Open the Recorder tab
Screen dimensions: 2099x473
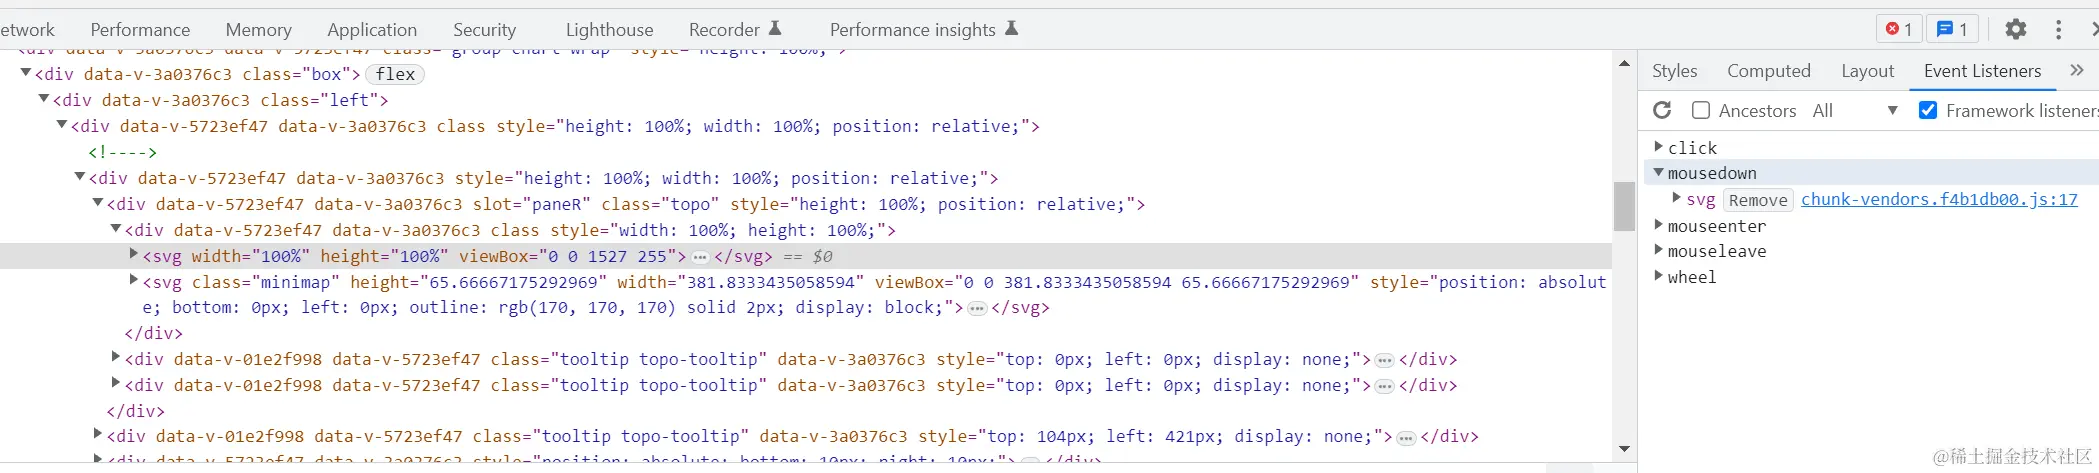click(x=735, y=30)
